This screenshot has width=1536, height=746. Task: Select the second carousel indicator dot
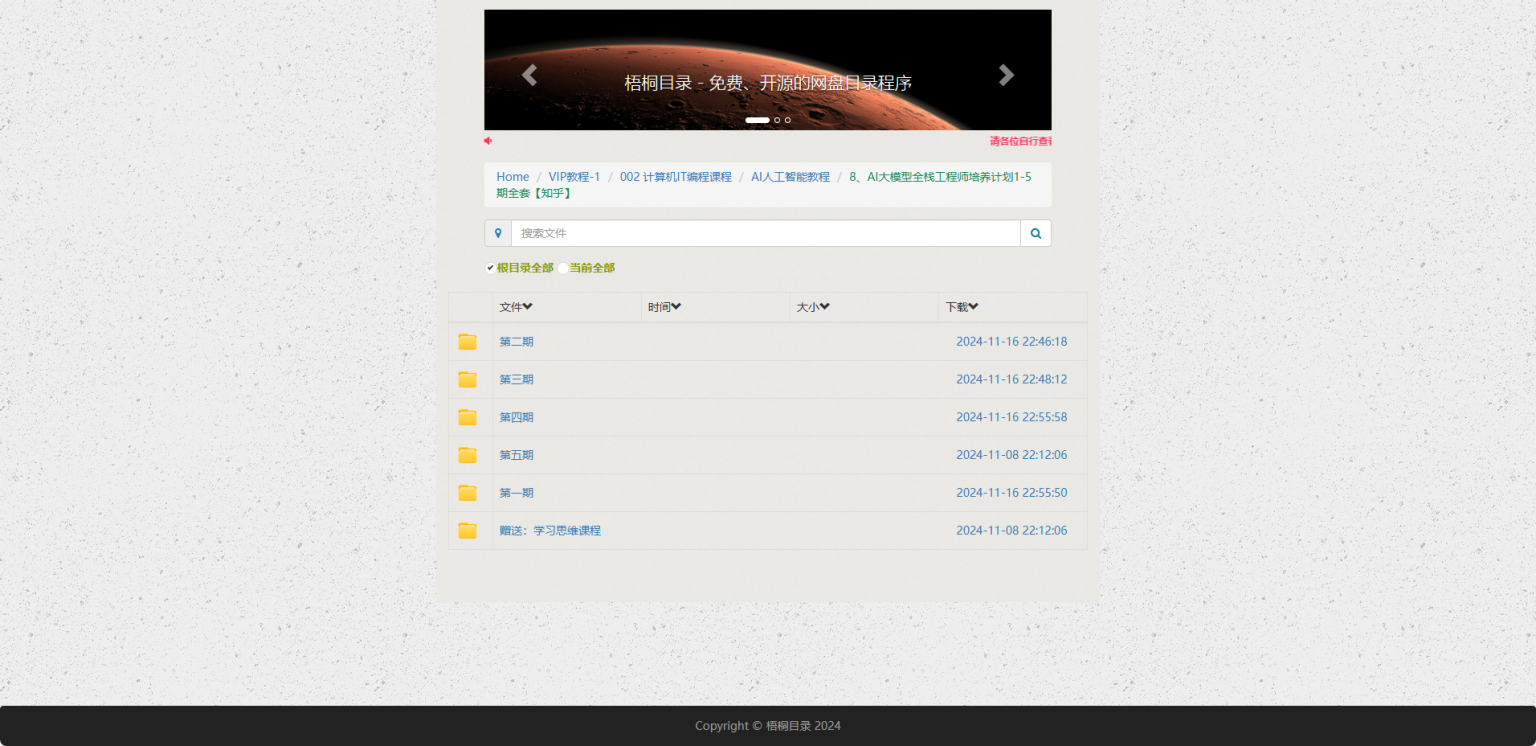[777, 120]
